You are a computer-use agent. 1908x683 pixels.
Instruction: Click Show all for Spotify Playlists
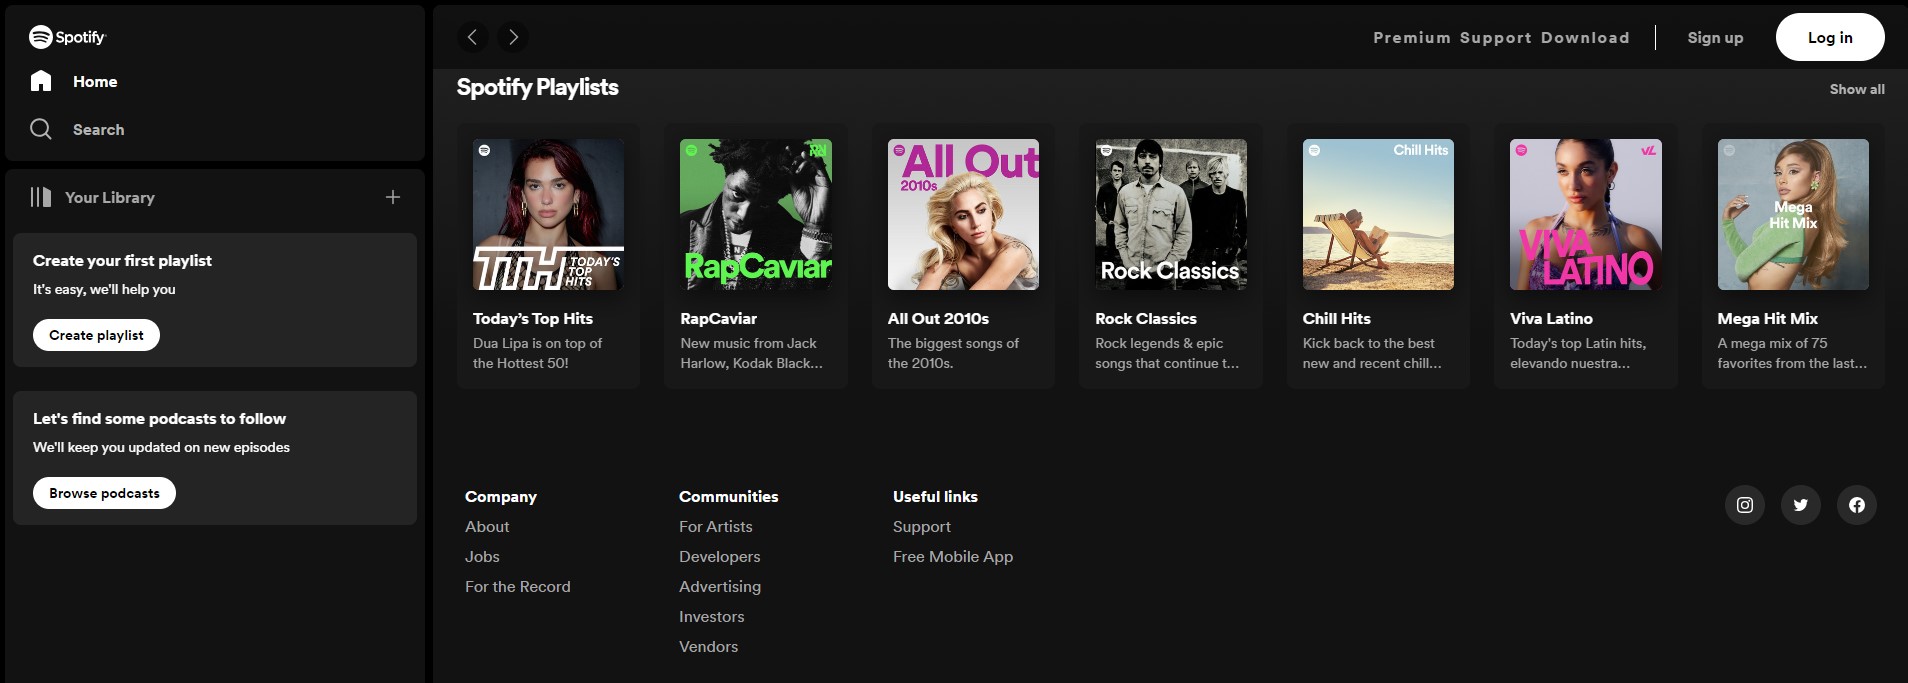(x=1857, y=89)
